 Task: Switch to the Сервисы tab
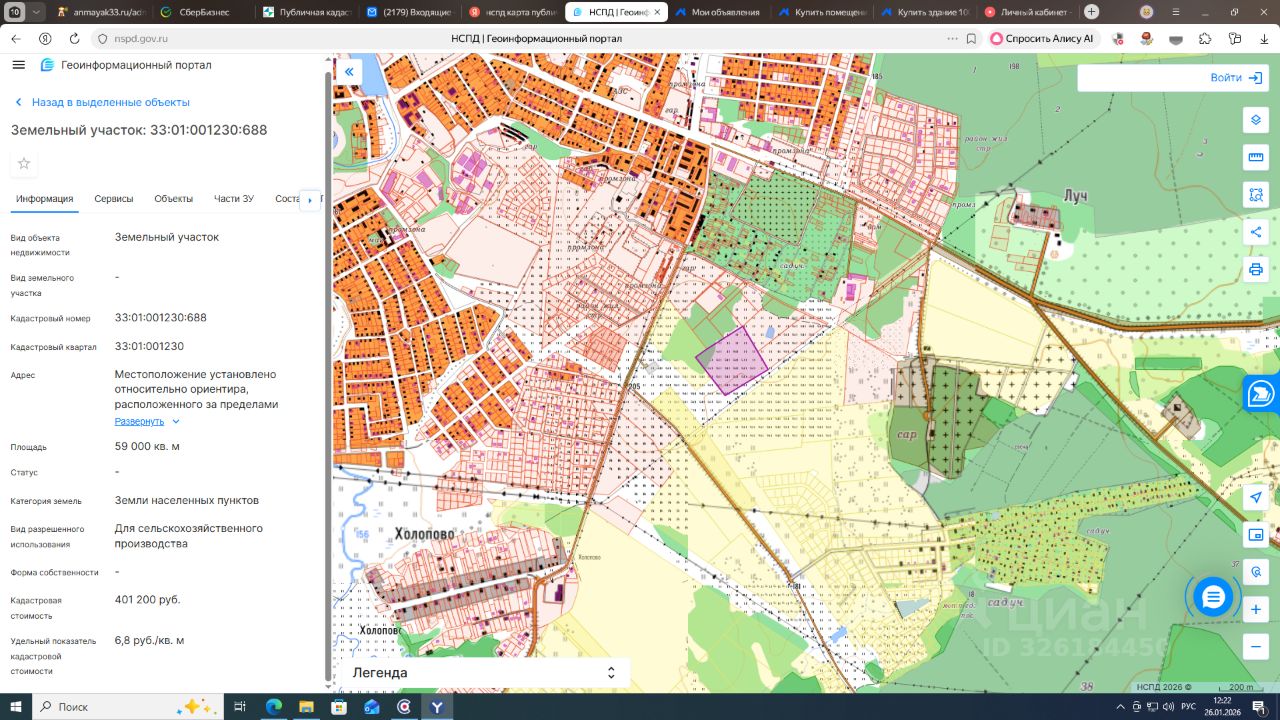coord(114,199)
